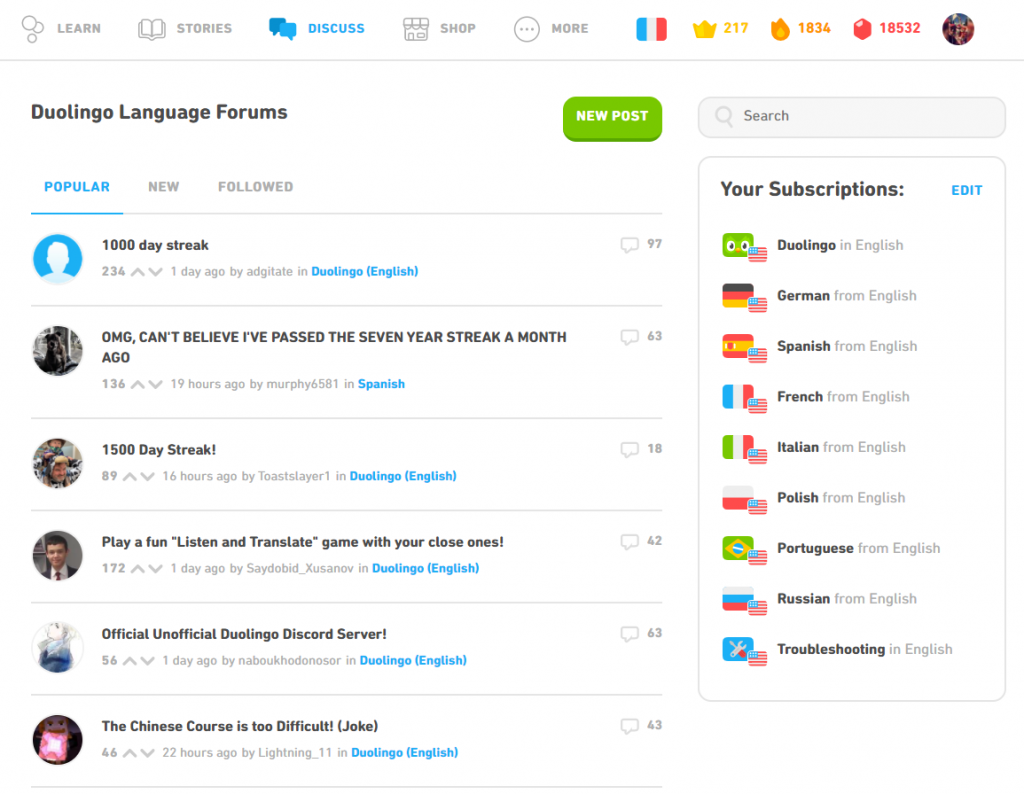Click the Discuss speech bubbles icon
The height and width of the screenshot is (794, 1024).
(x=283, y=29)
